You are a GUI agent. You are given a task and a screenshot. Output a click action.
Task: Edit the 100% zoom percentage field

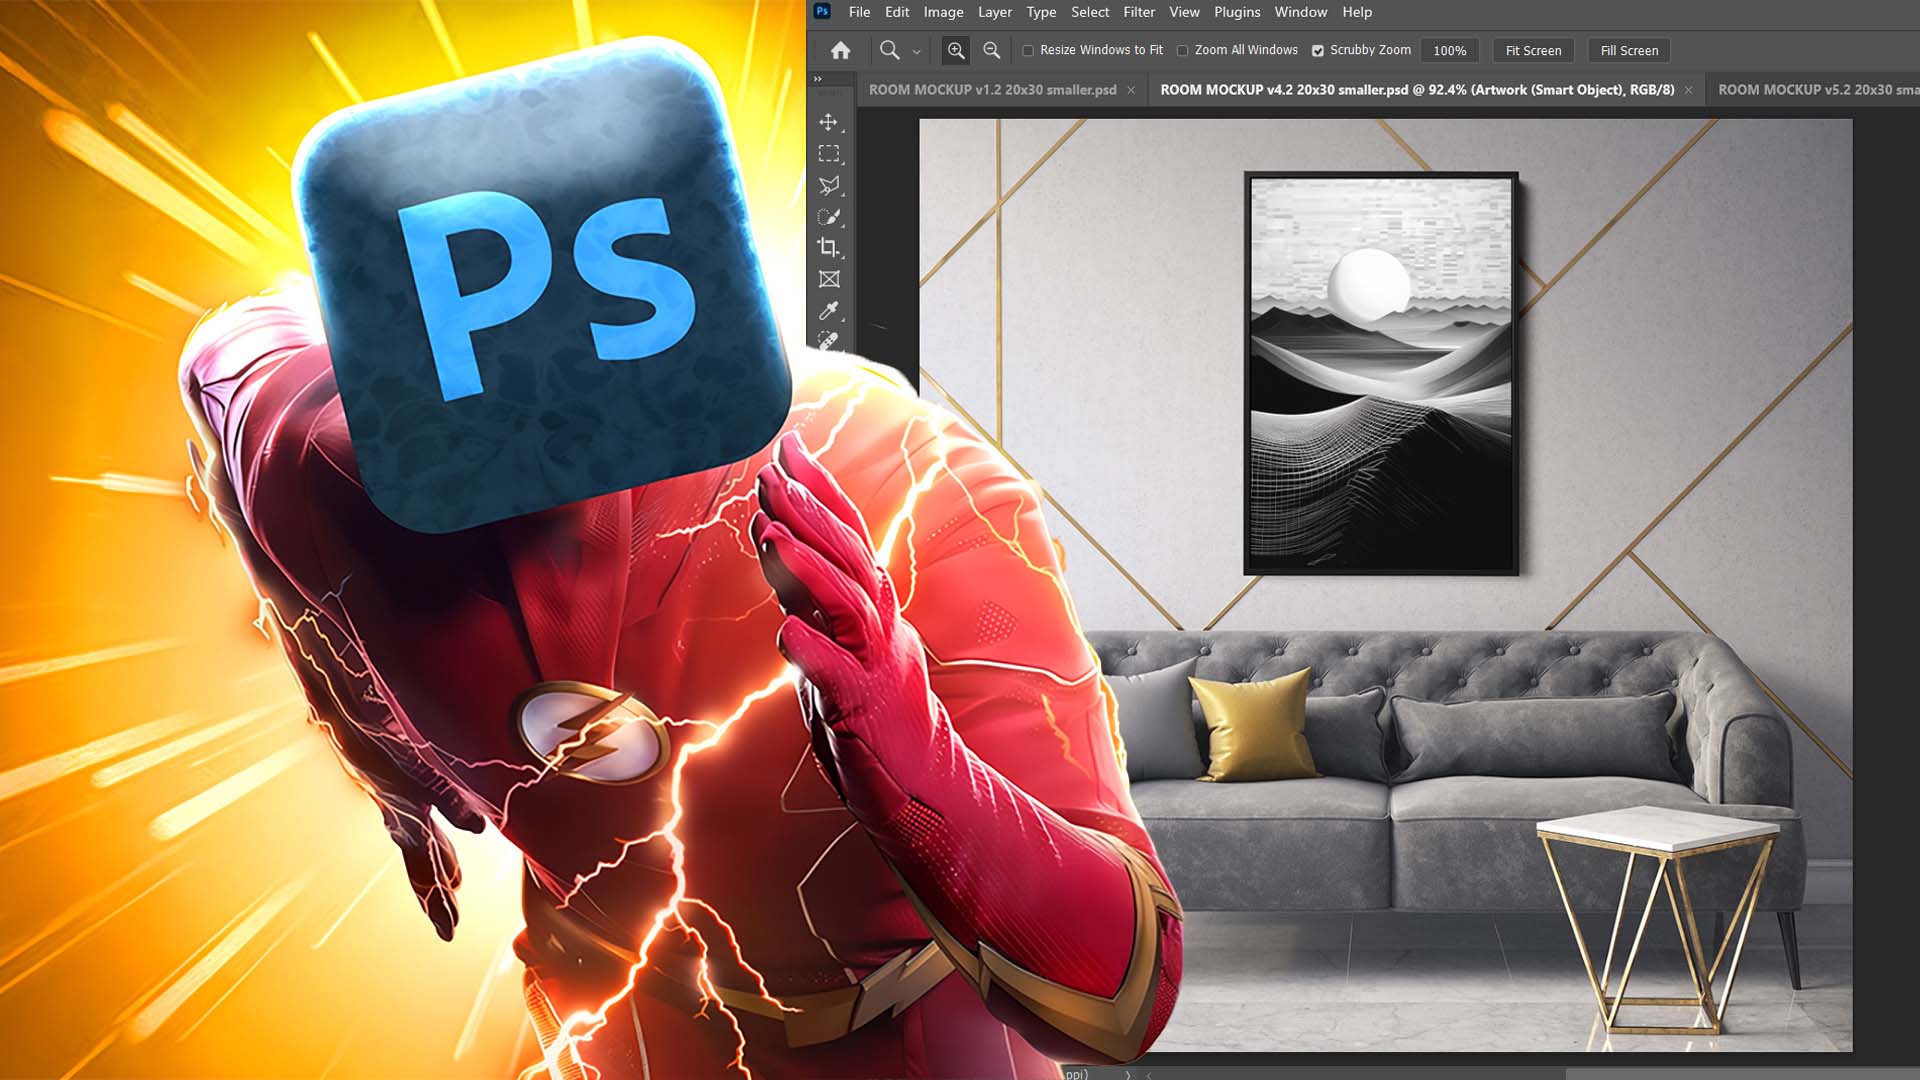tap(1450, 49)
